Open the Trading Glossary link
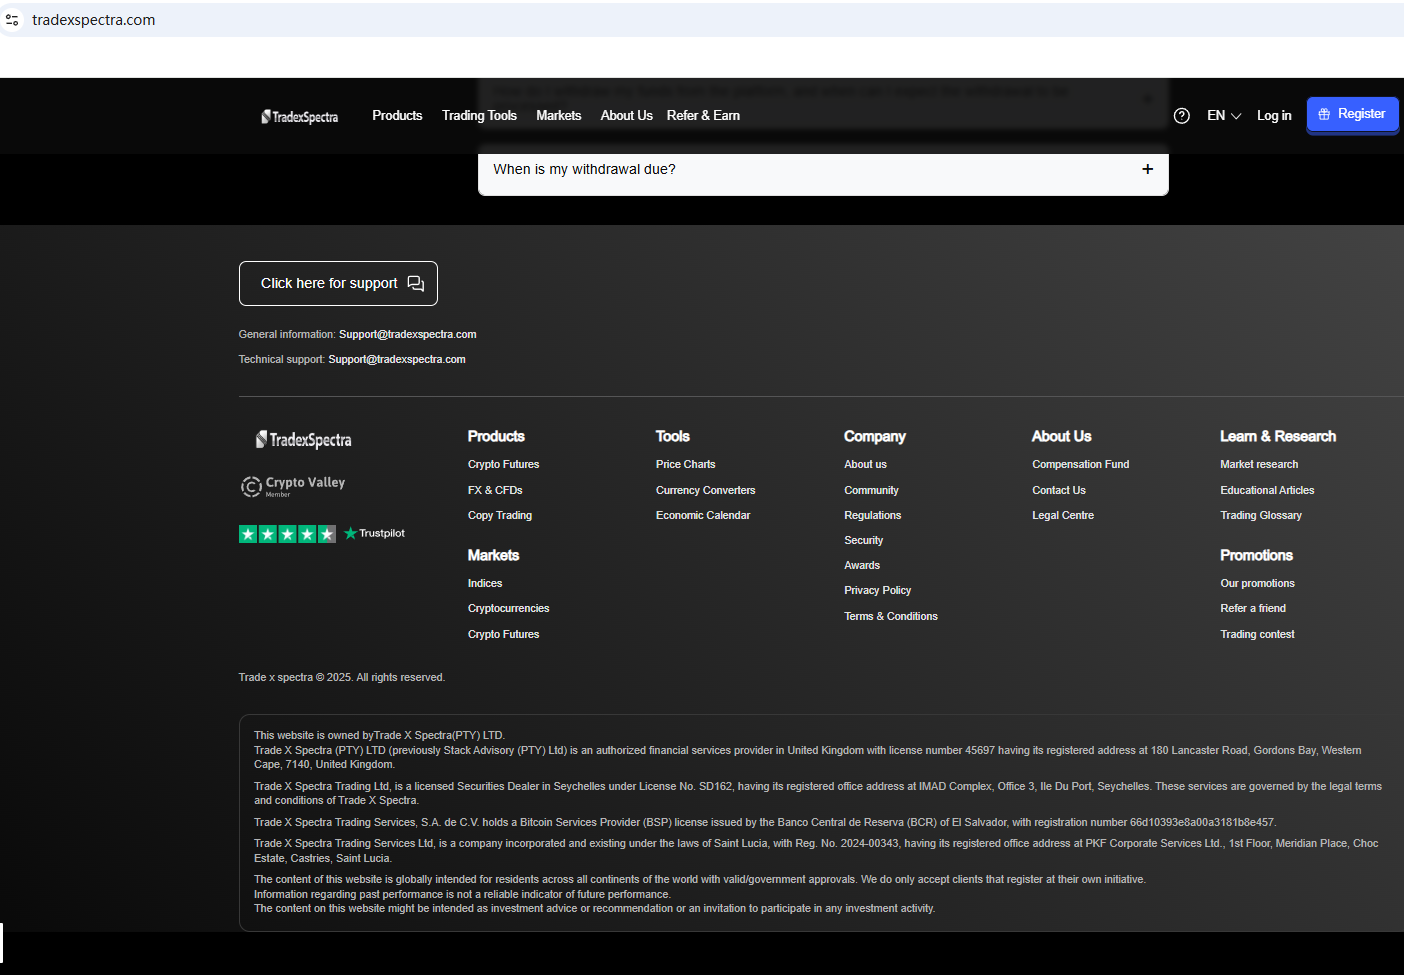The width and height of the screenshot is (1404, 975). [x=1260, y=516]
